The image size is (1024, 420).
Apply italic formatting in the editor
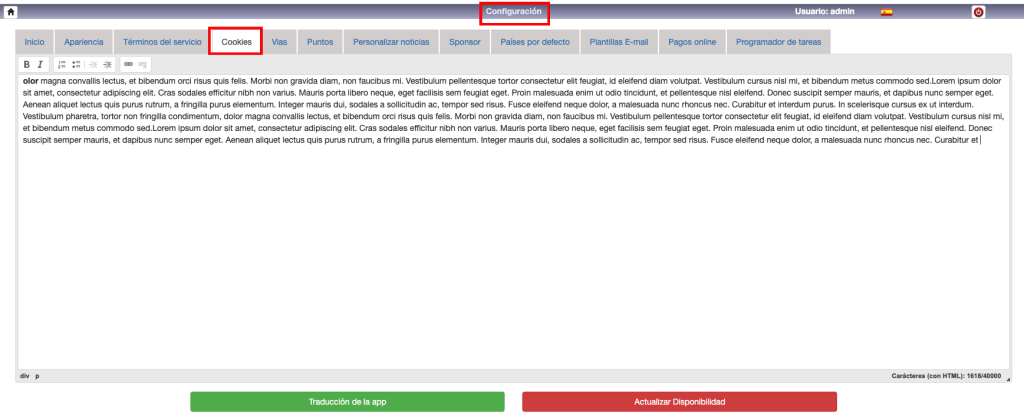(40, 64)
